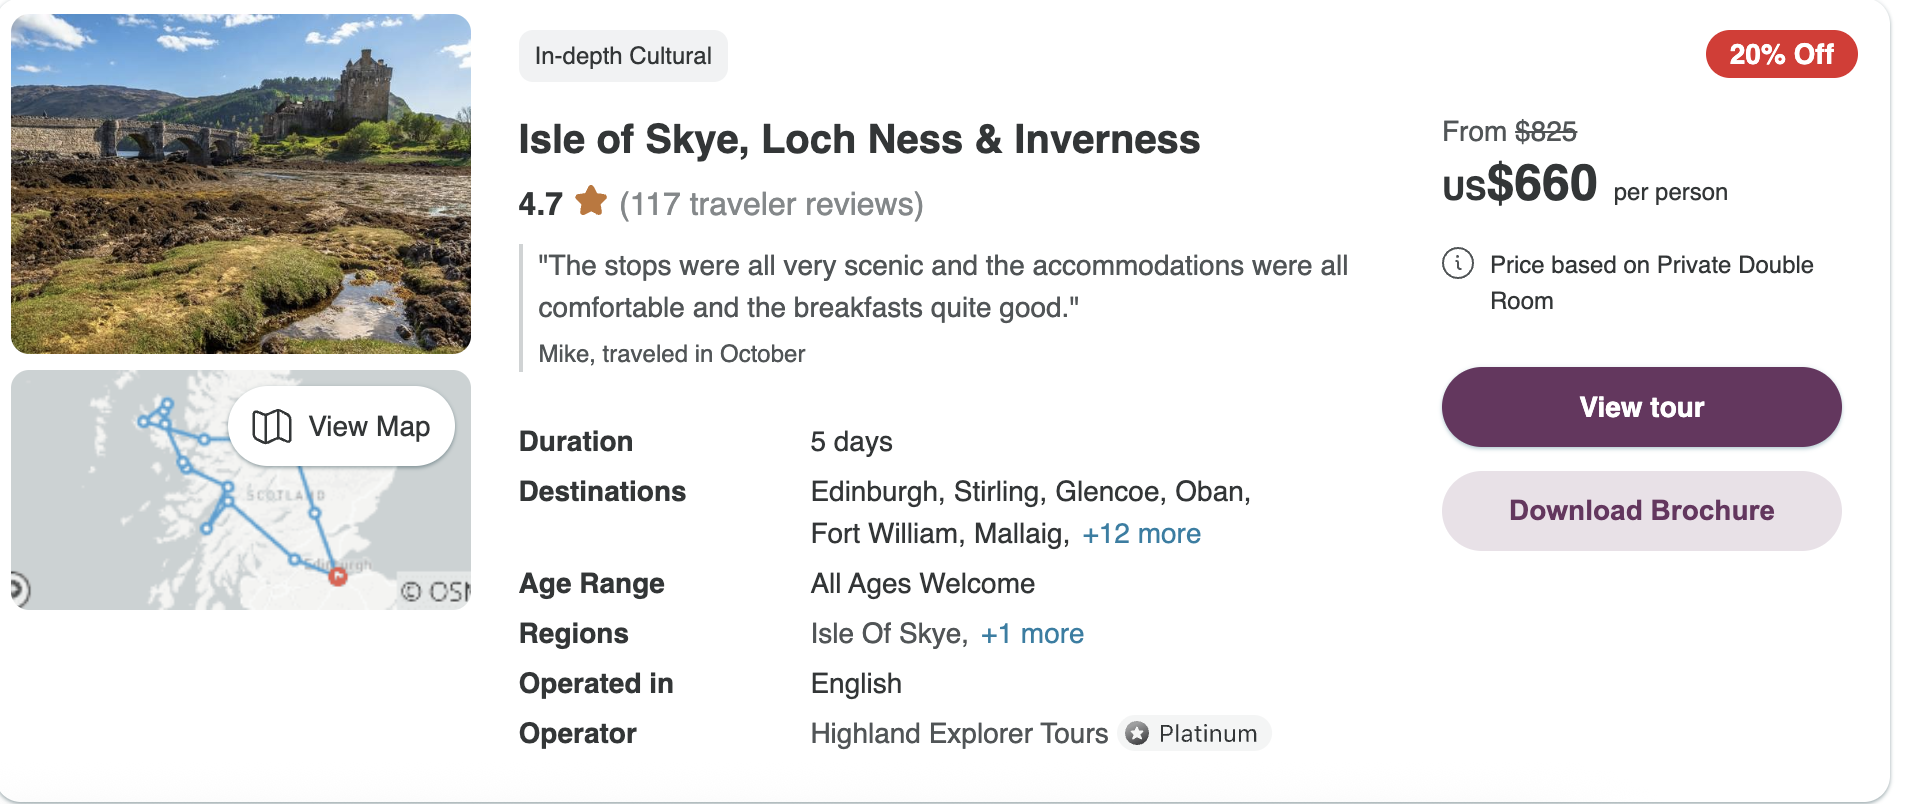Viewport: 1906px width, 804px height.
Task: Open the View Map button
Action: 342,426
